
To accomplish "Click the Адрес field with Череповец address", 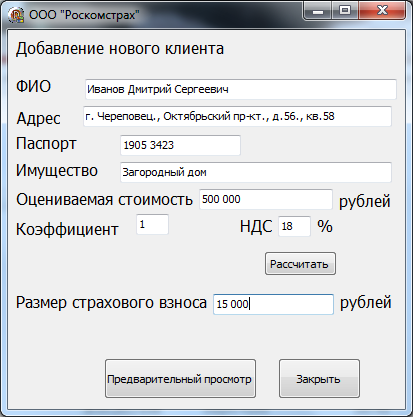I will click(x=237, y=116).
